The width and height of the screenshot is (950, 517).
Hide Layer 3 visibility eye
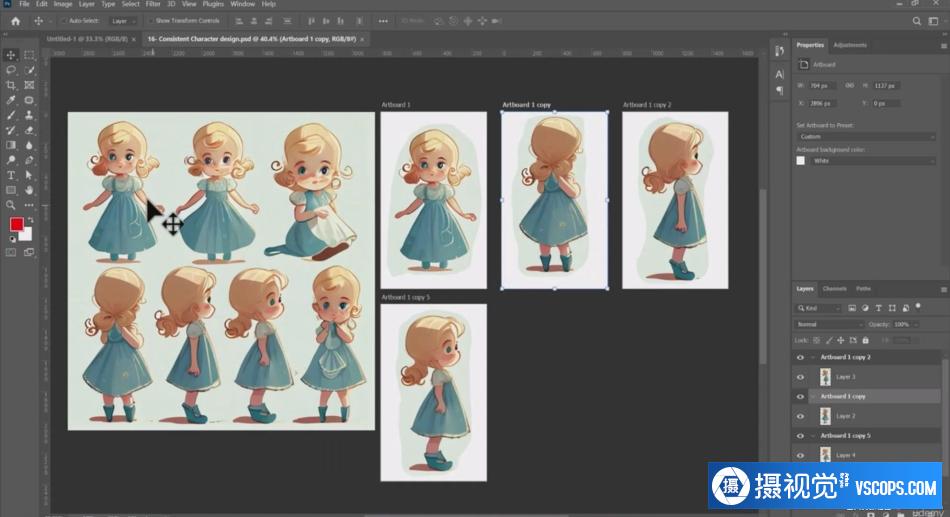coord(800,377)
